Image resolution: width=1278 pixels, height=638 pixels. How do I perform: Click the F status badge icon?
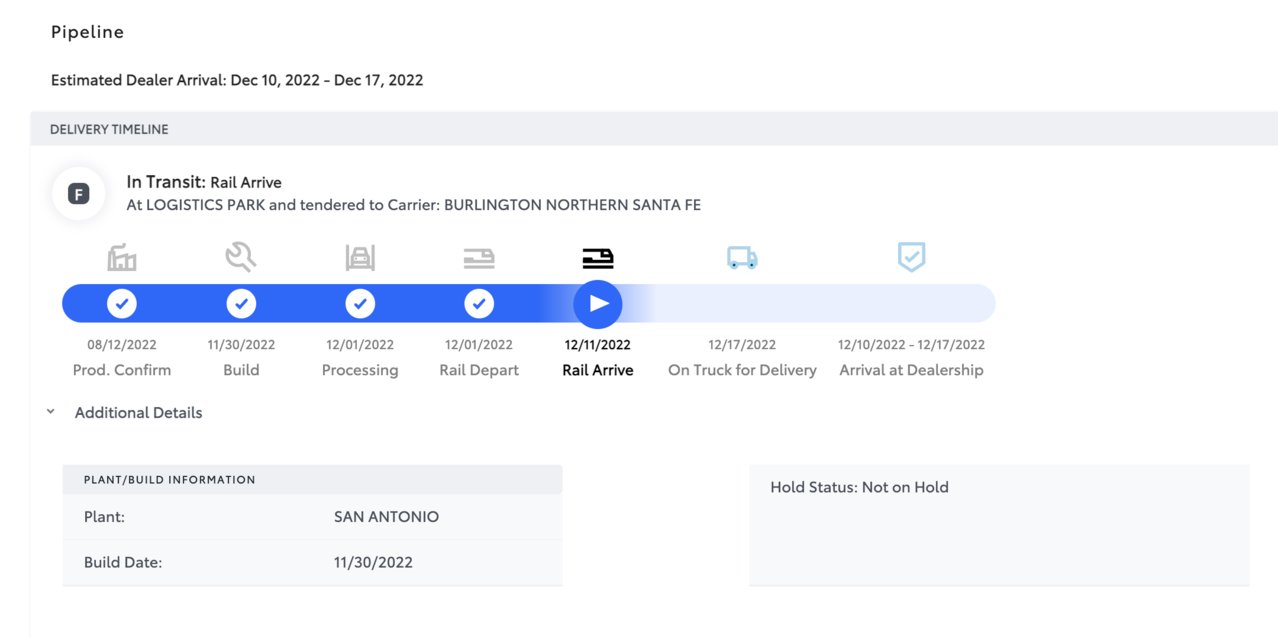point(78,194)
